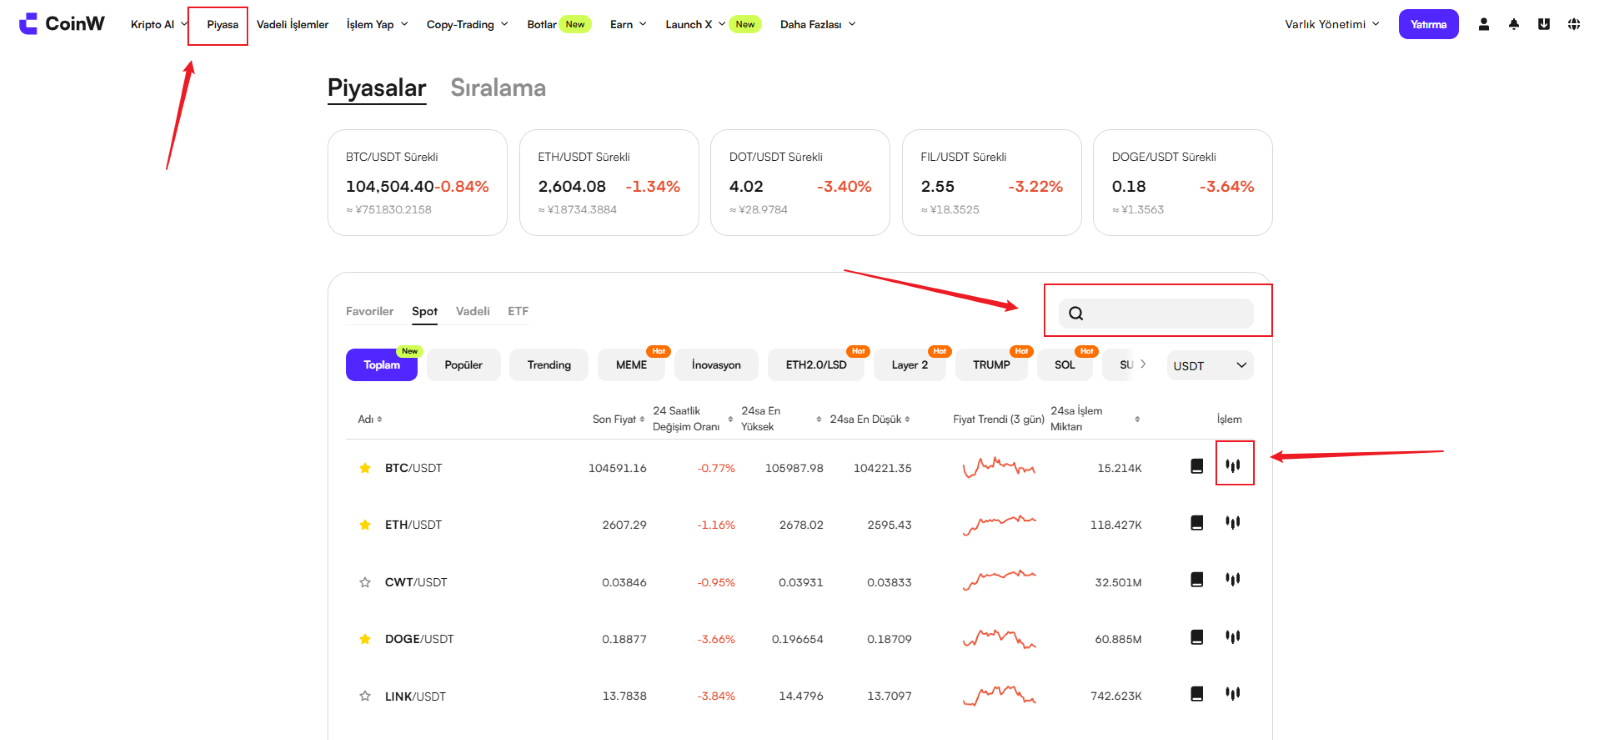Click the search magnifier icon

(x=1076, y=313)
